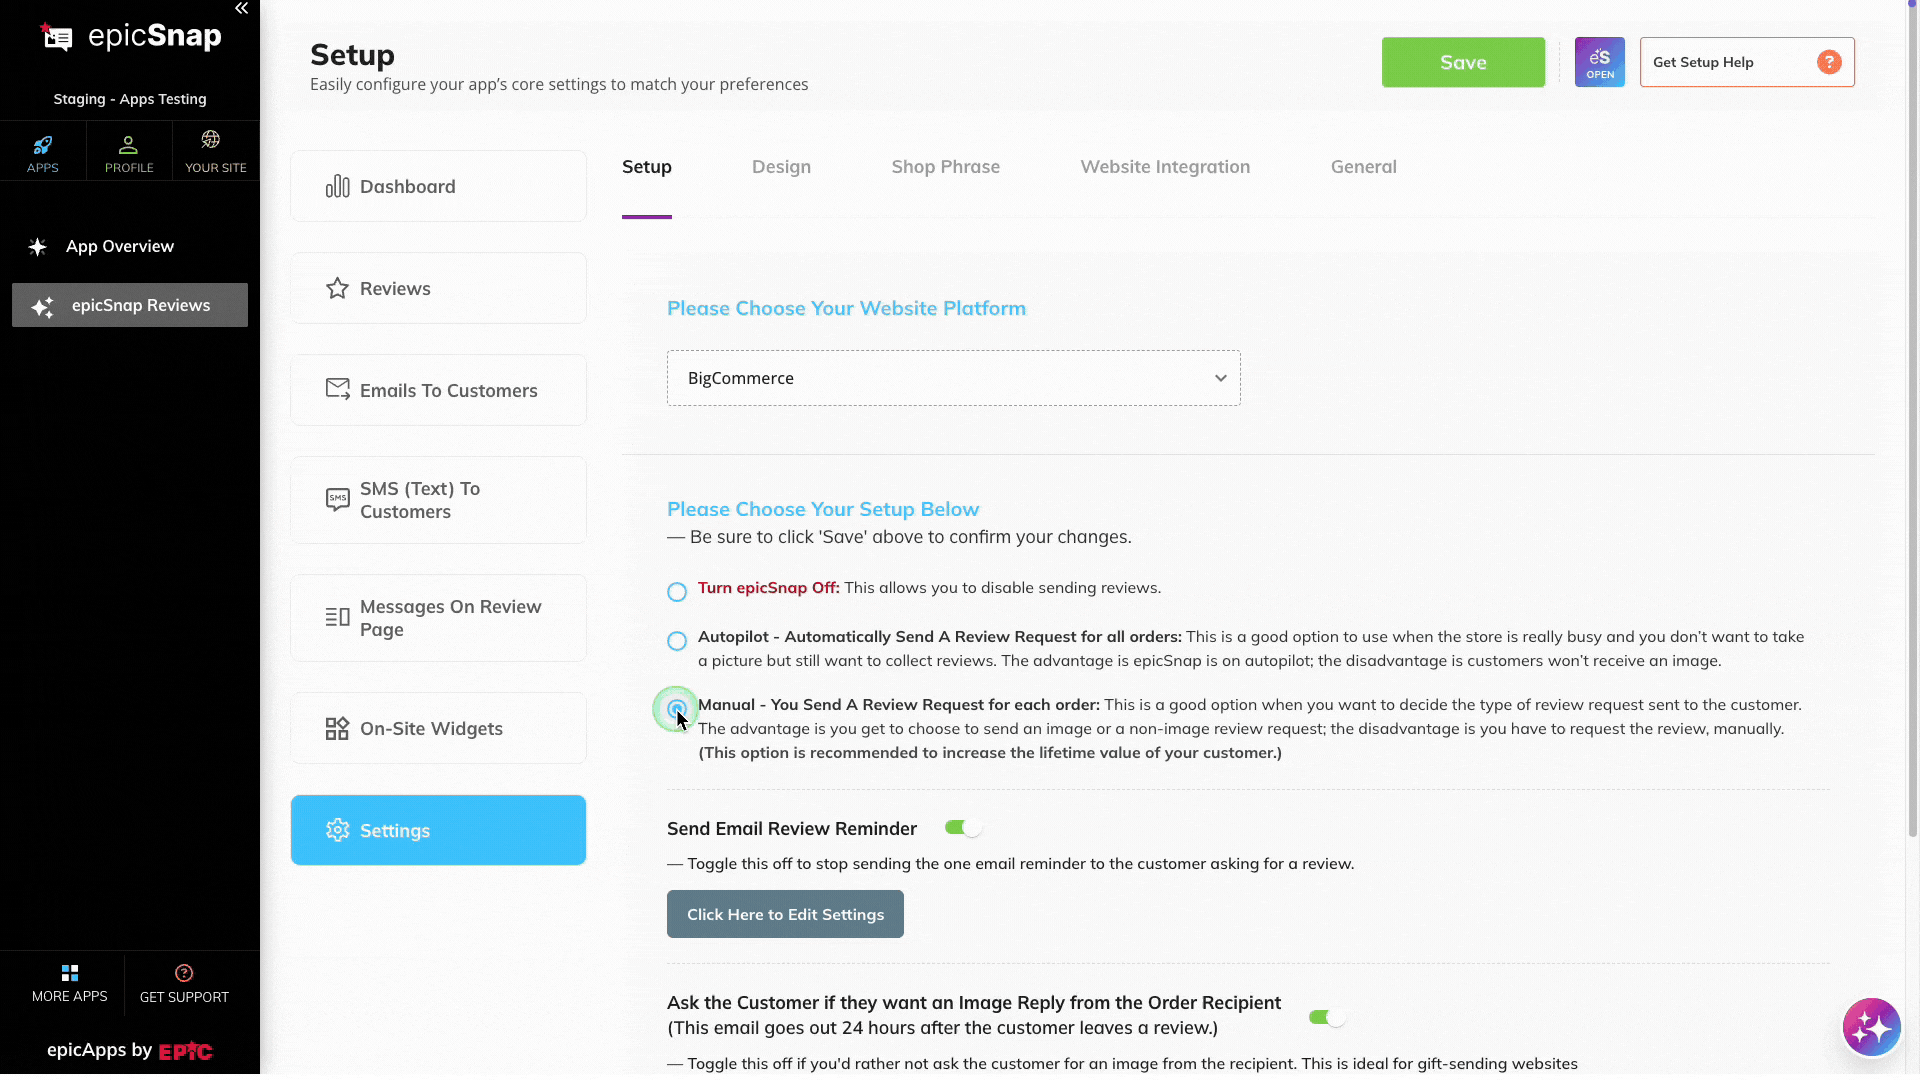Switch to the Design tab
Image resolution: width=1920 pixels, height=1080 pixels.
click(781, 167)
